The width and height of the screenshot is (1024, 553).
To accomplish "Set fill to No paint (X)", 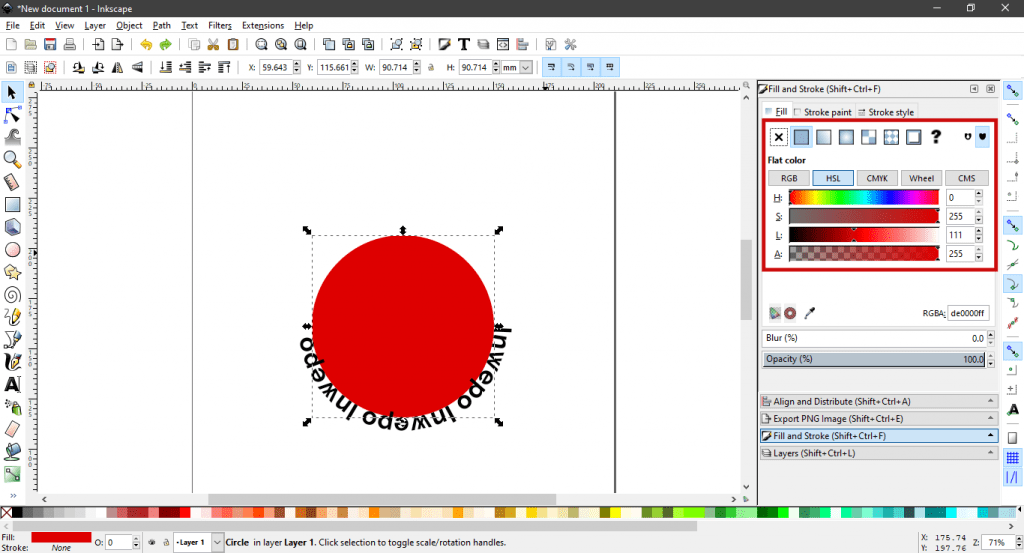I will click(778, 137).
